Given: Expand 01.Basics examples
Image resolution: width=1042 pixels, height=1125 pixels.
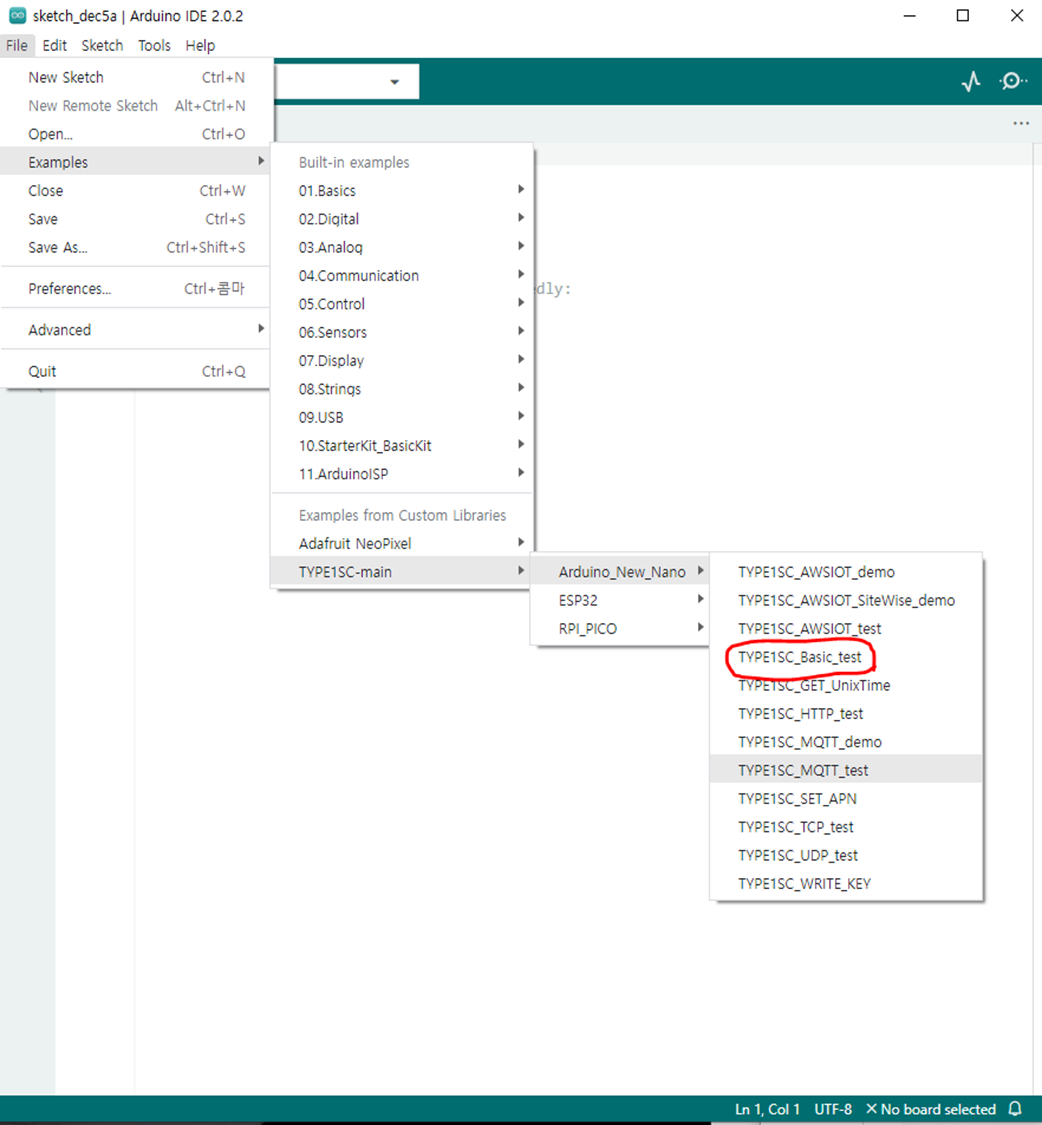Looking at the screenshot, I should (402, 191).
